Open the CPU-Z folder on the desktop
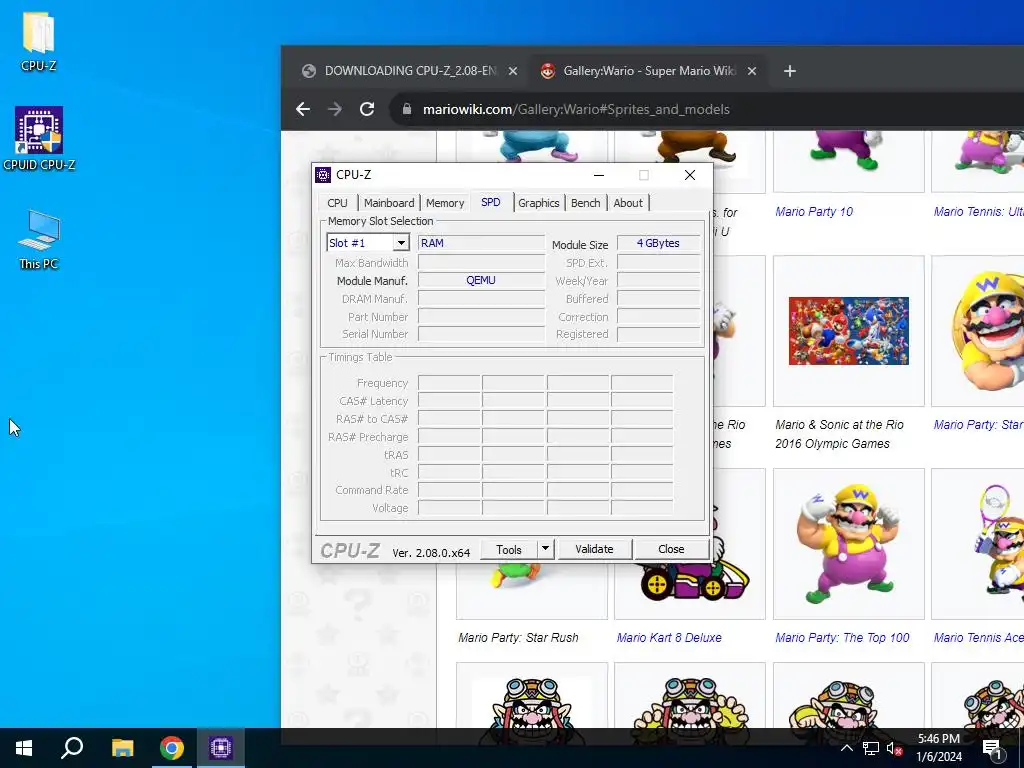Screen dimensions: 1024x768 coord(39,40)
